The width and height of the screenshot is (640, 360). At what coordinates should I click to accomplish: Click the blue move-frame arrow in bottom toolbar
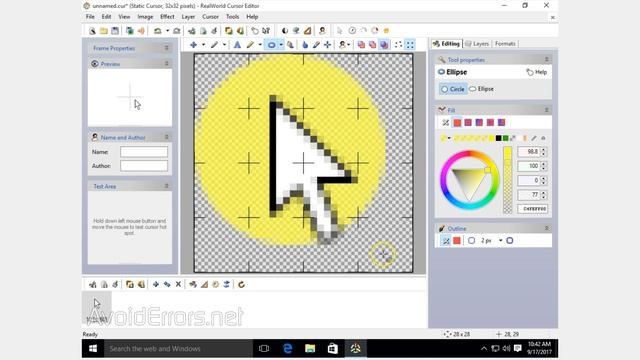pos(156,284)
